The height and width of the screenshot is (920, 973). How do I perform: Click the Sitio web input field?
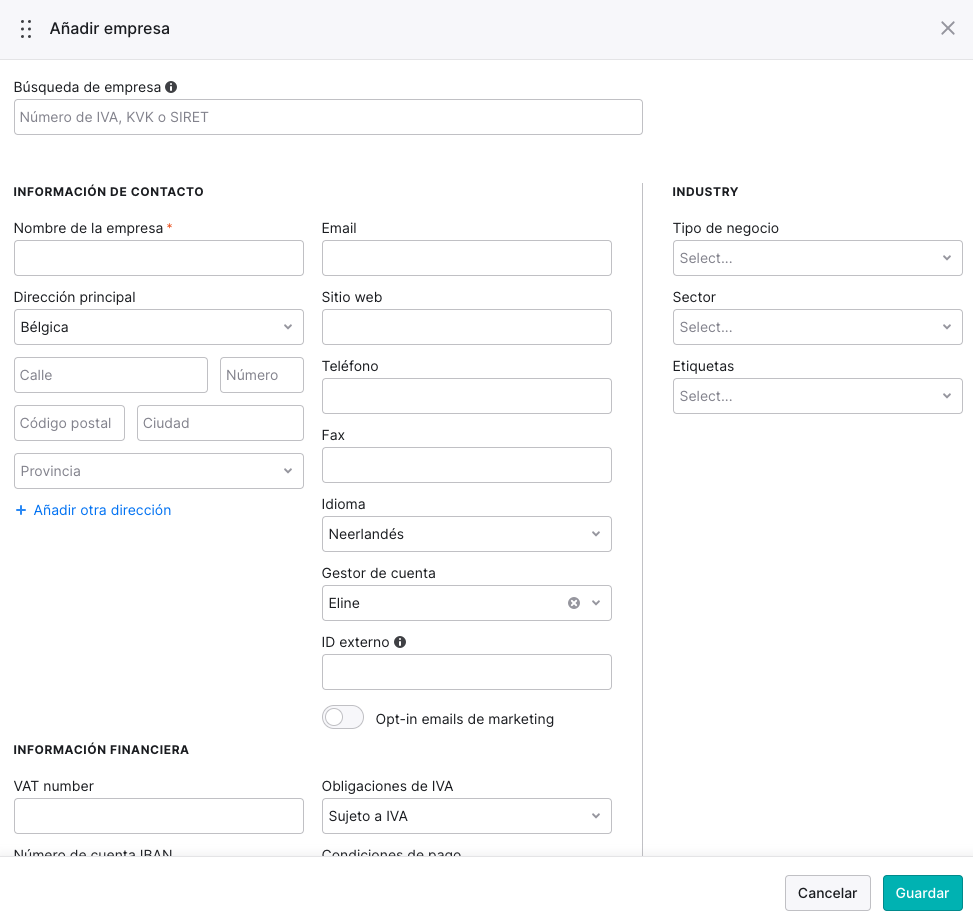click(x=467, y=327)
